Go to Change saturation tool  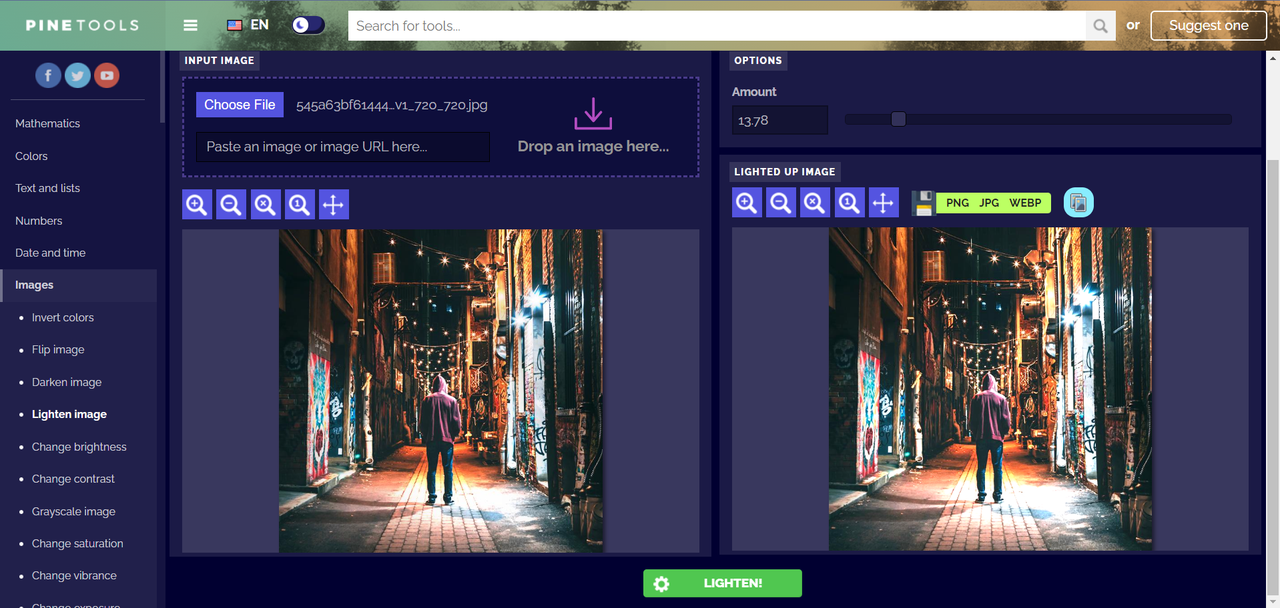pos(78,543)
